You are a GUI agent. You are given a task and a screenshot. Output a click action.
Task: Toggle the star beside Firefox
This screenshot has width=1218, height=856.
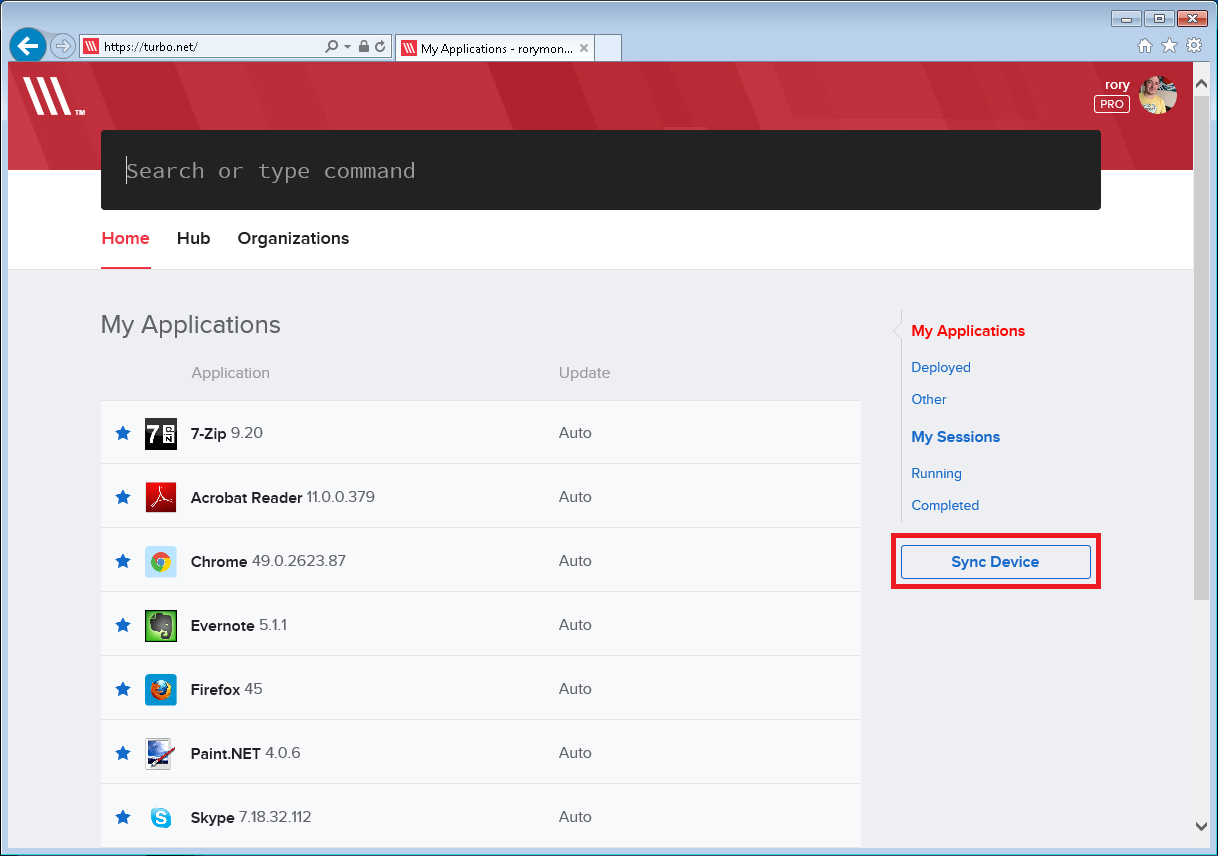point(123,689)
